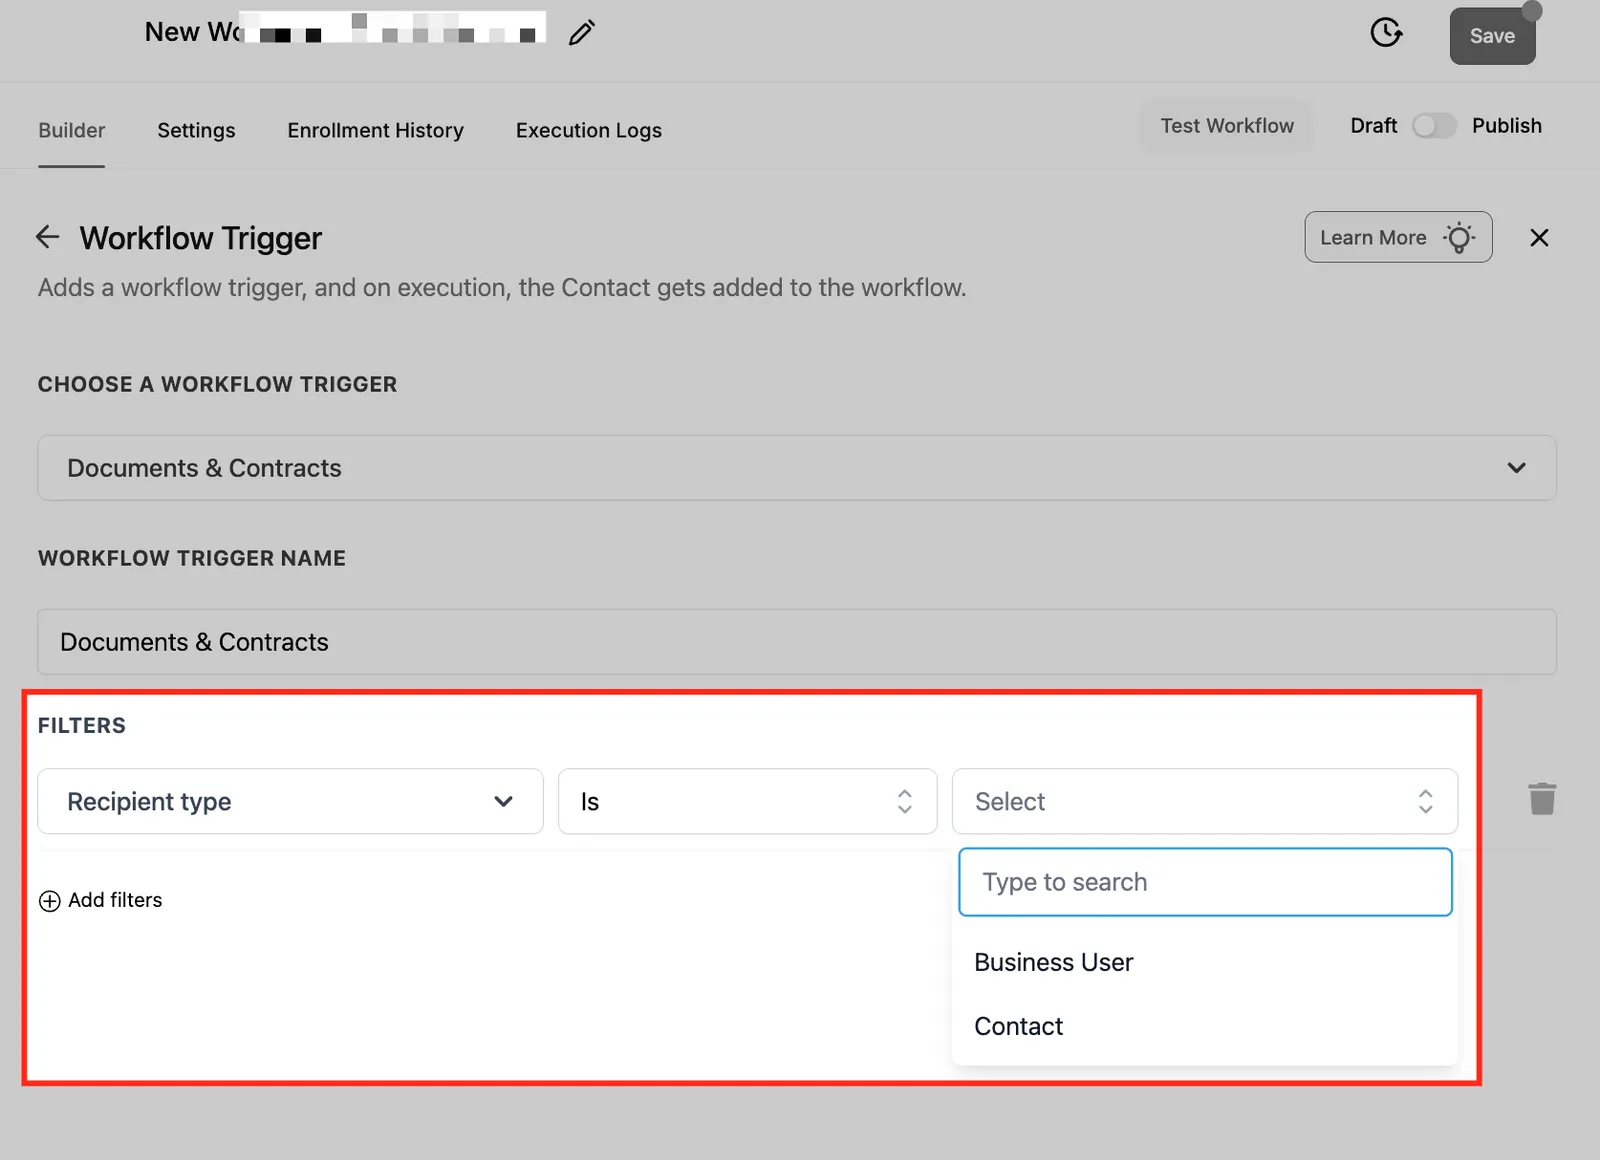Image resolution: width=1600 pixels, height=1160 pixels.
Task: Open the Enrollment History tab
Action: 375,131
